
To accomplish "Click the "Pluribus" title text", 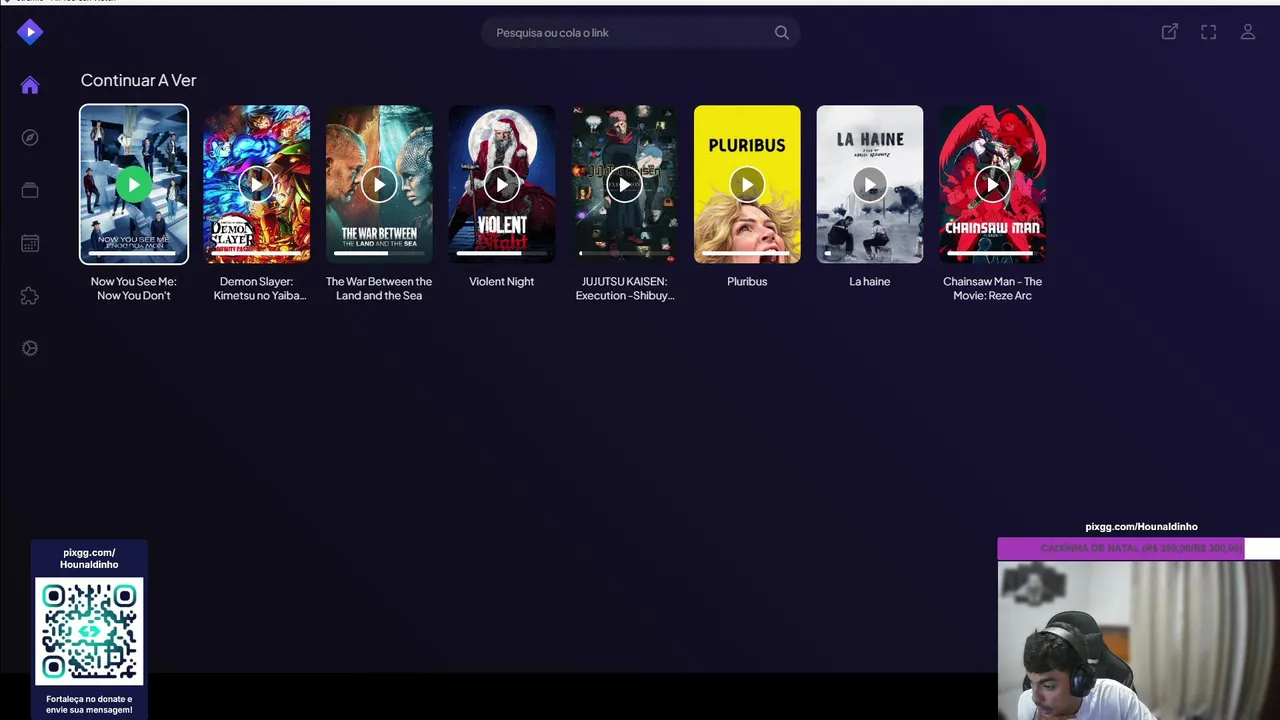I will (747, 281).
